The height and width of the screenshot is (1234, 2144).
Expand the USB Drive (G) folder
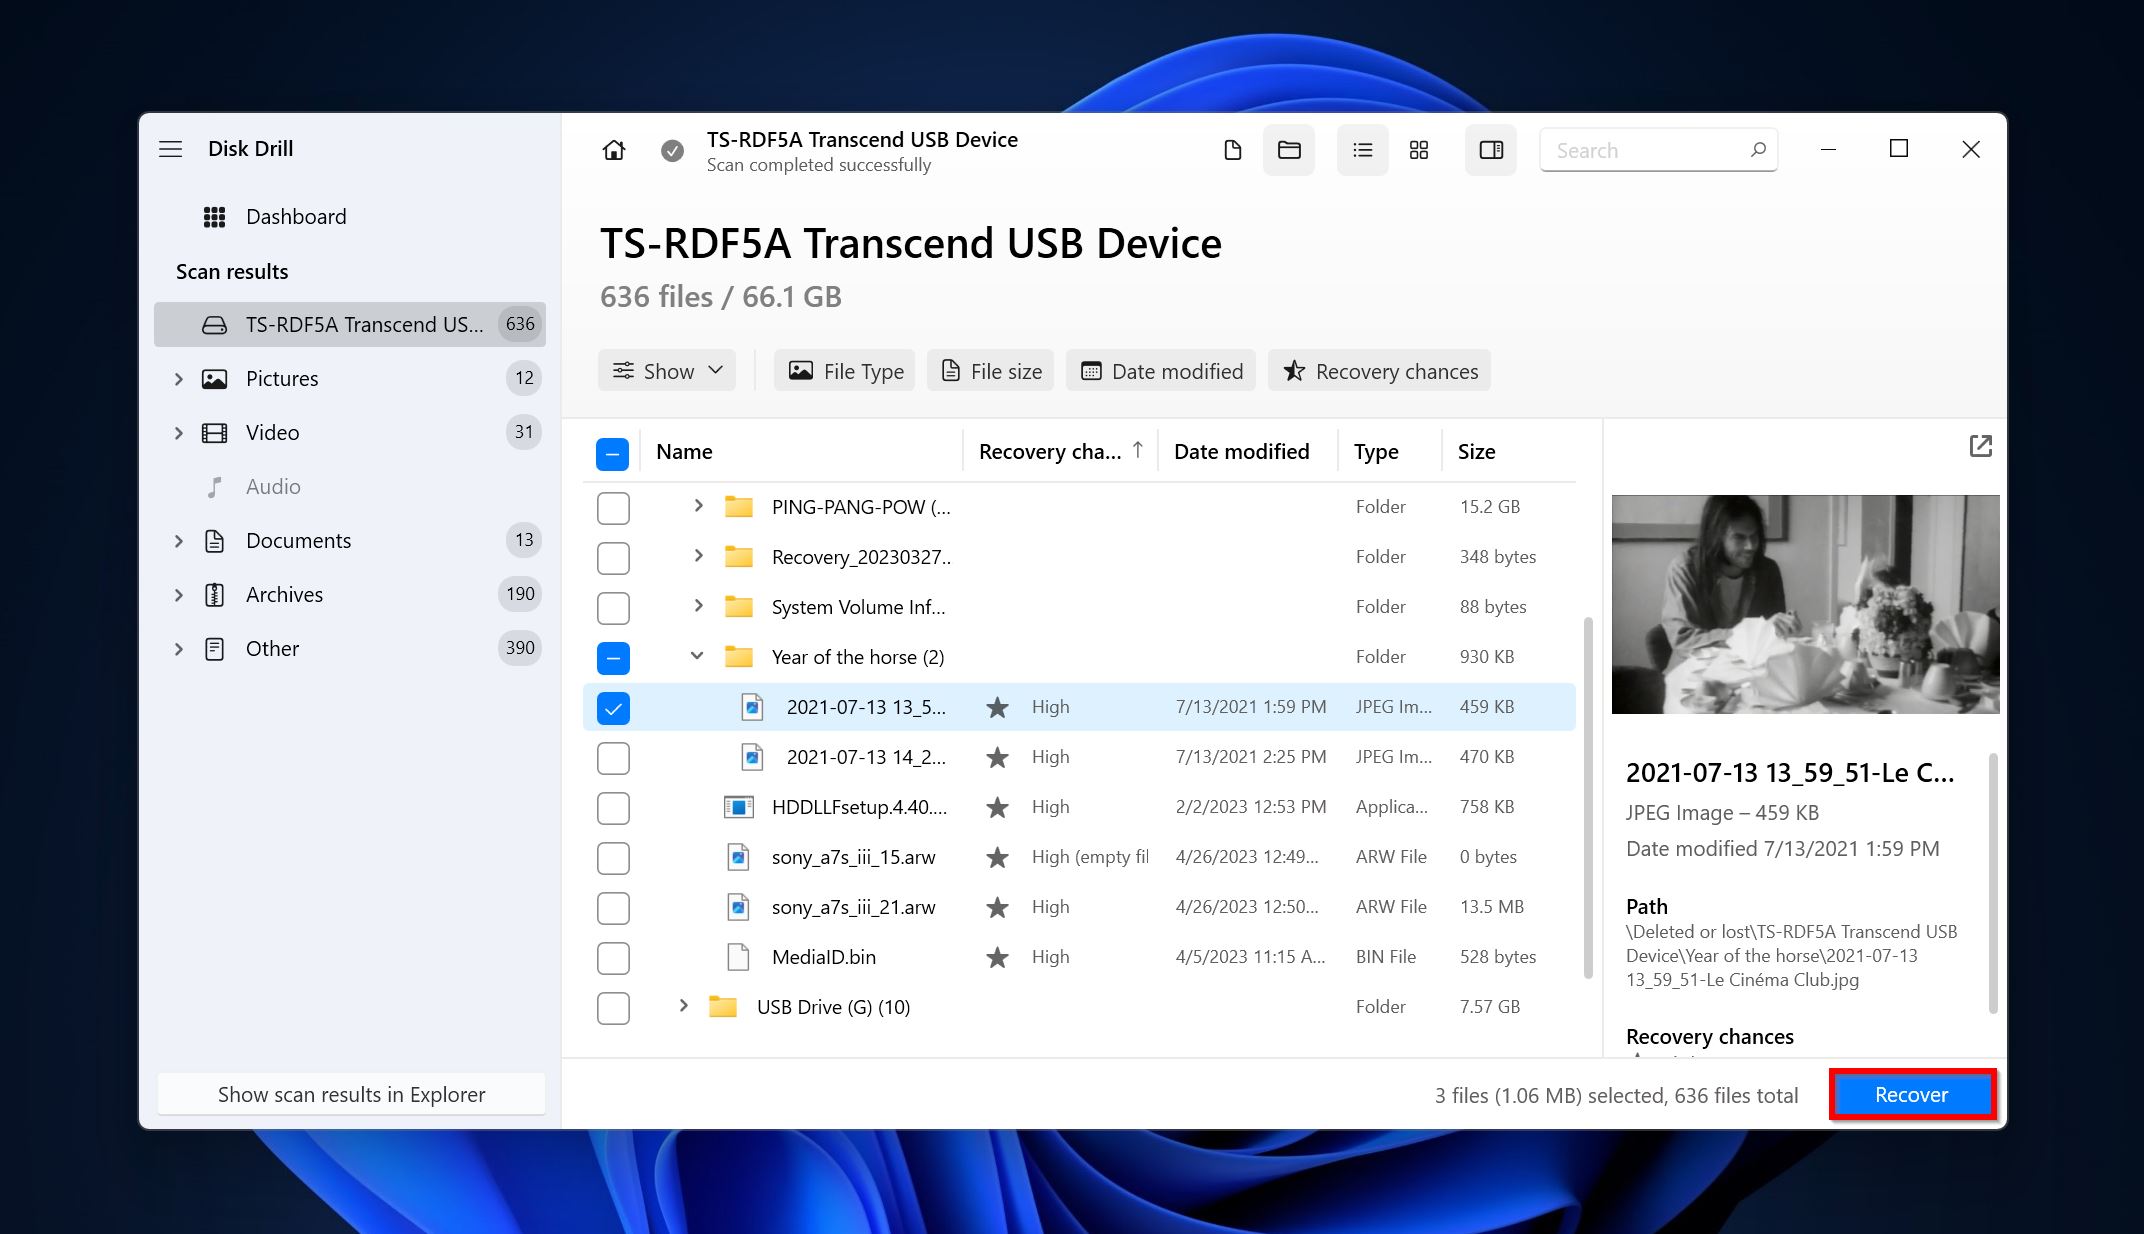(x=683, y=1007)
